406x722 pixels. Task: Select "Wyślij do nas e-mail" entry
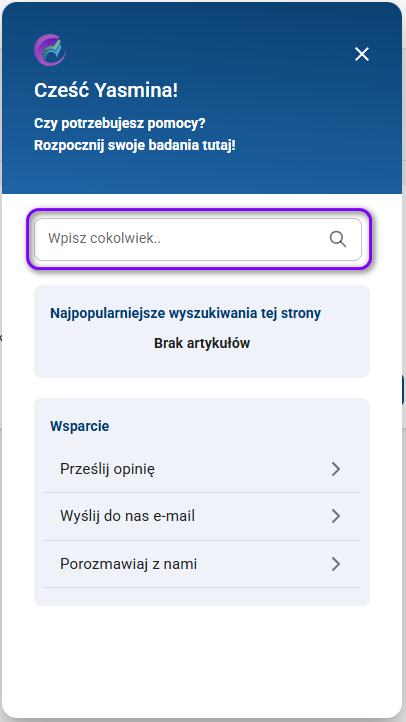(x=202, y=516)
